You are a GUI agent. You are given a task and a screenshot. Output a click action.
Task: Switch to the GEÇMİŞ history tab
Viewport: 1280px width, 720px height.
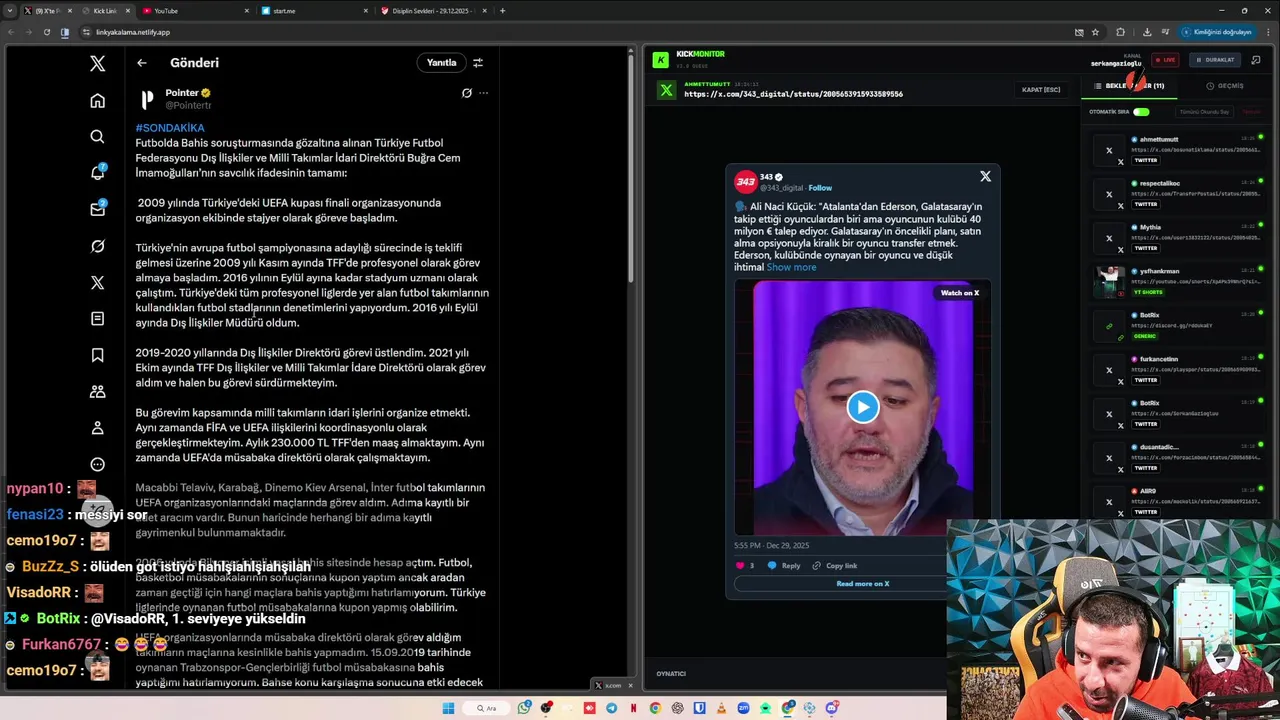click(1225, 86)
